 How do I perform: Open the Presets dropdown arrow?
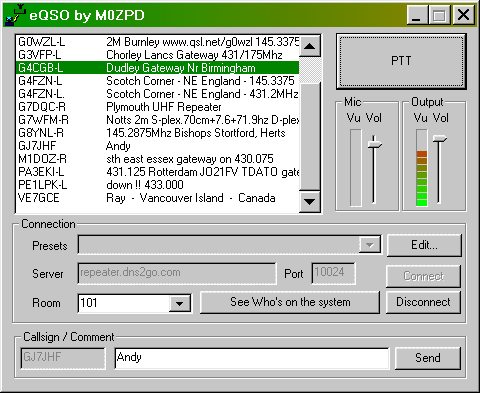[369, 245]
